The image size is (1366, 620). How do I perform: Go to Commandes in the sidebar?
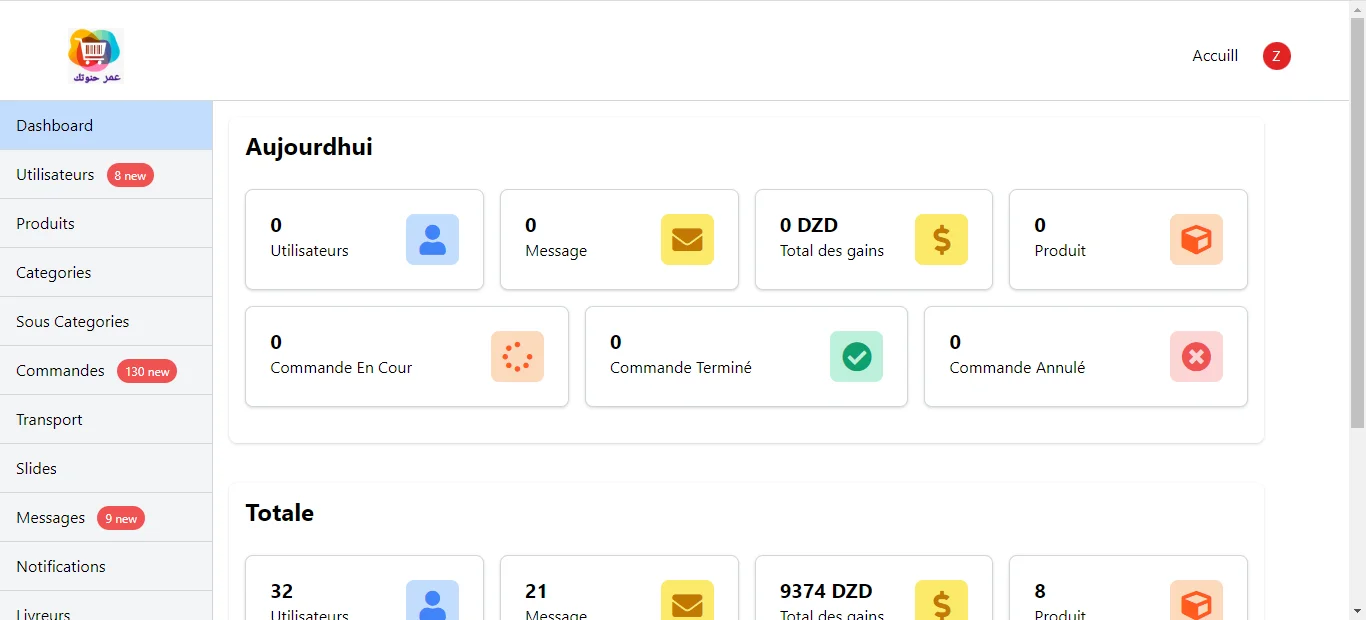pos(106,371)
